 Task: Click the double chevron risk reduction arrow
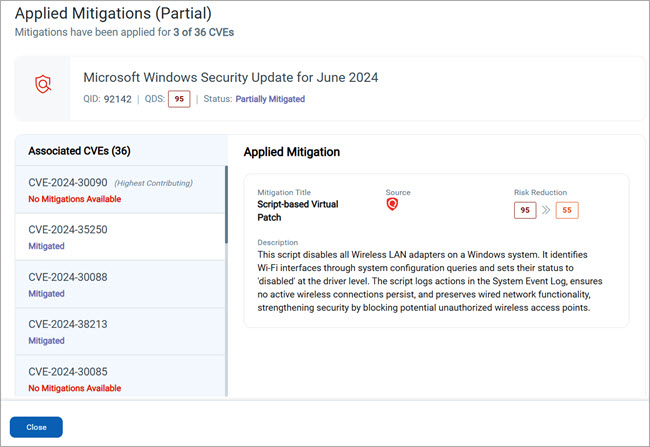pyautogui.click(x=546, y=211)
